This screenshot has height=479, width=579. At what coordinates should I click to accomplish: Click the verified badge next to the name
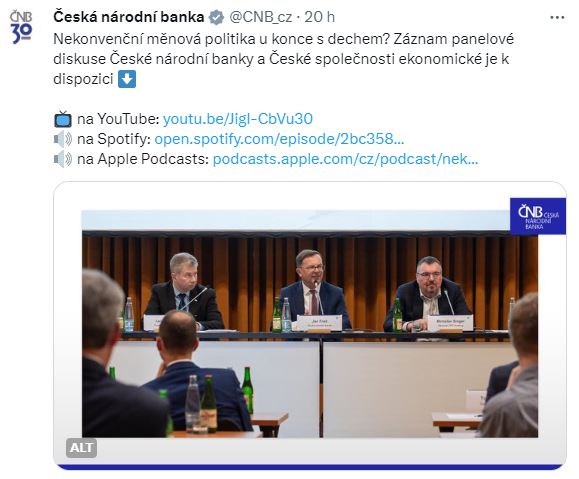coord(216,17)
